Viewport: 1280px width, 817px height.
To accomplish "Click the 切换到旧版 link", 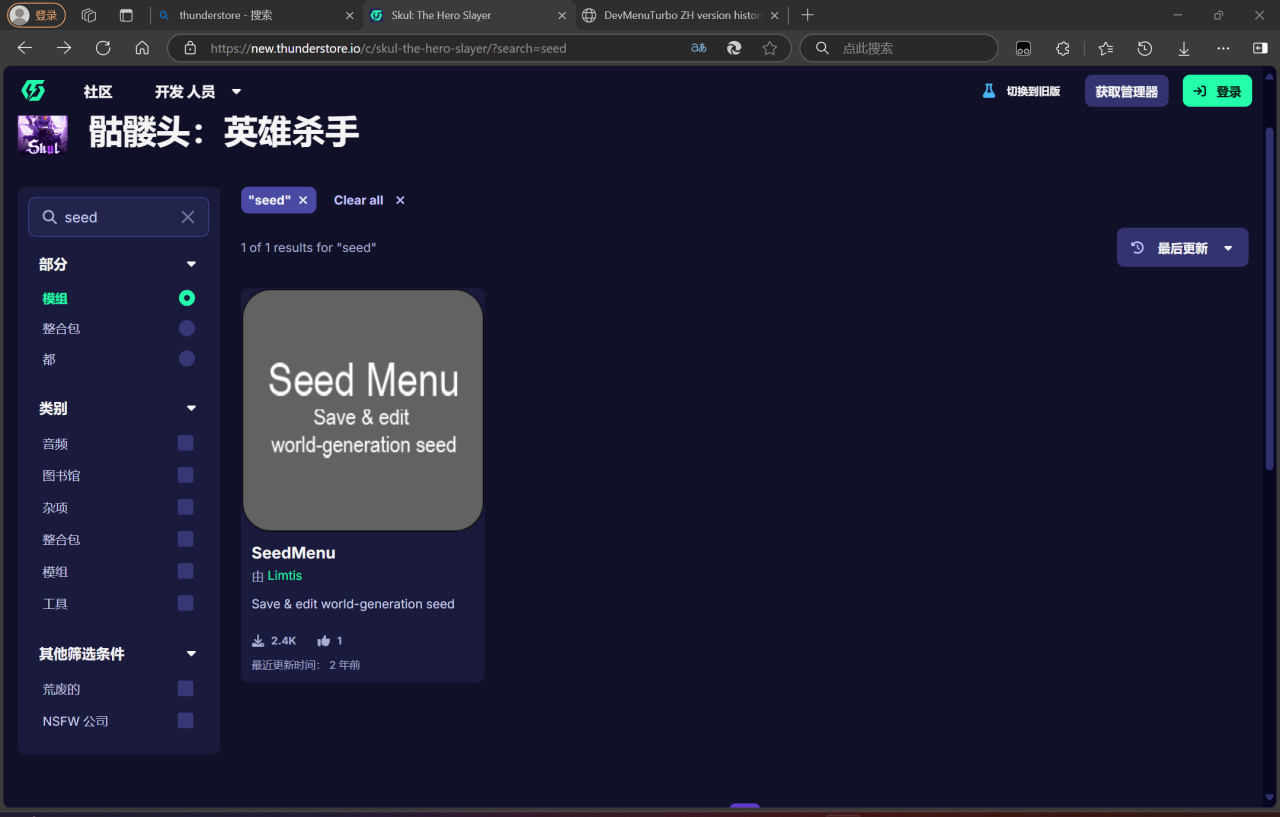I will pyautogui.click(x=1021, y=91).
